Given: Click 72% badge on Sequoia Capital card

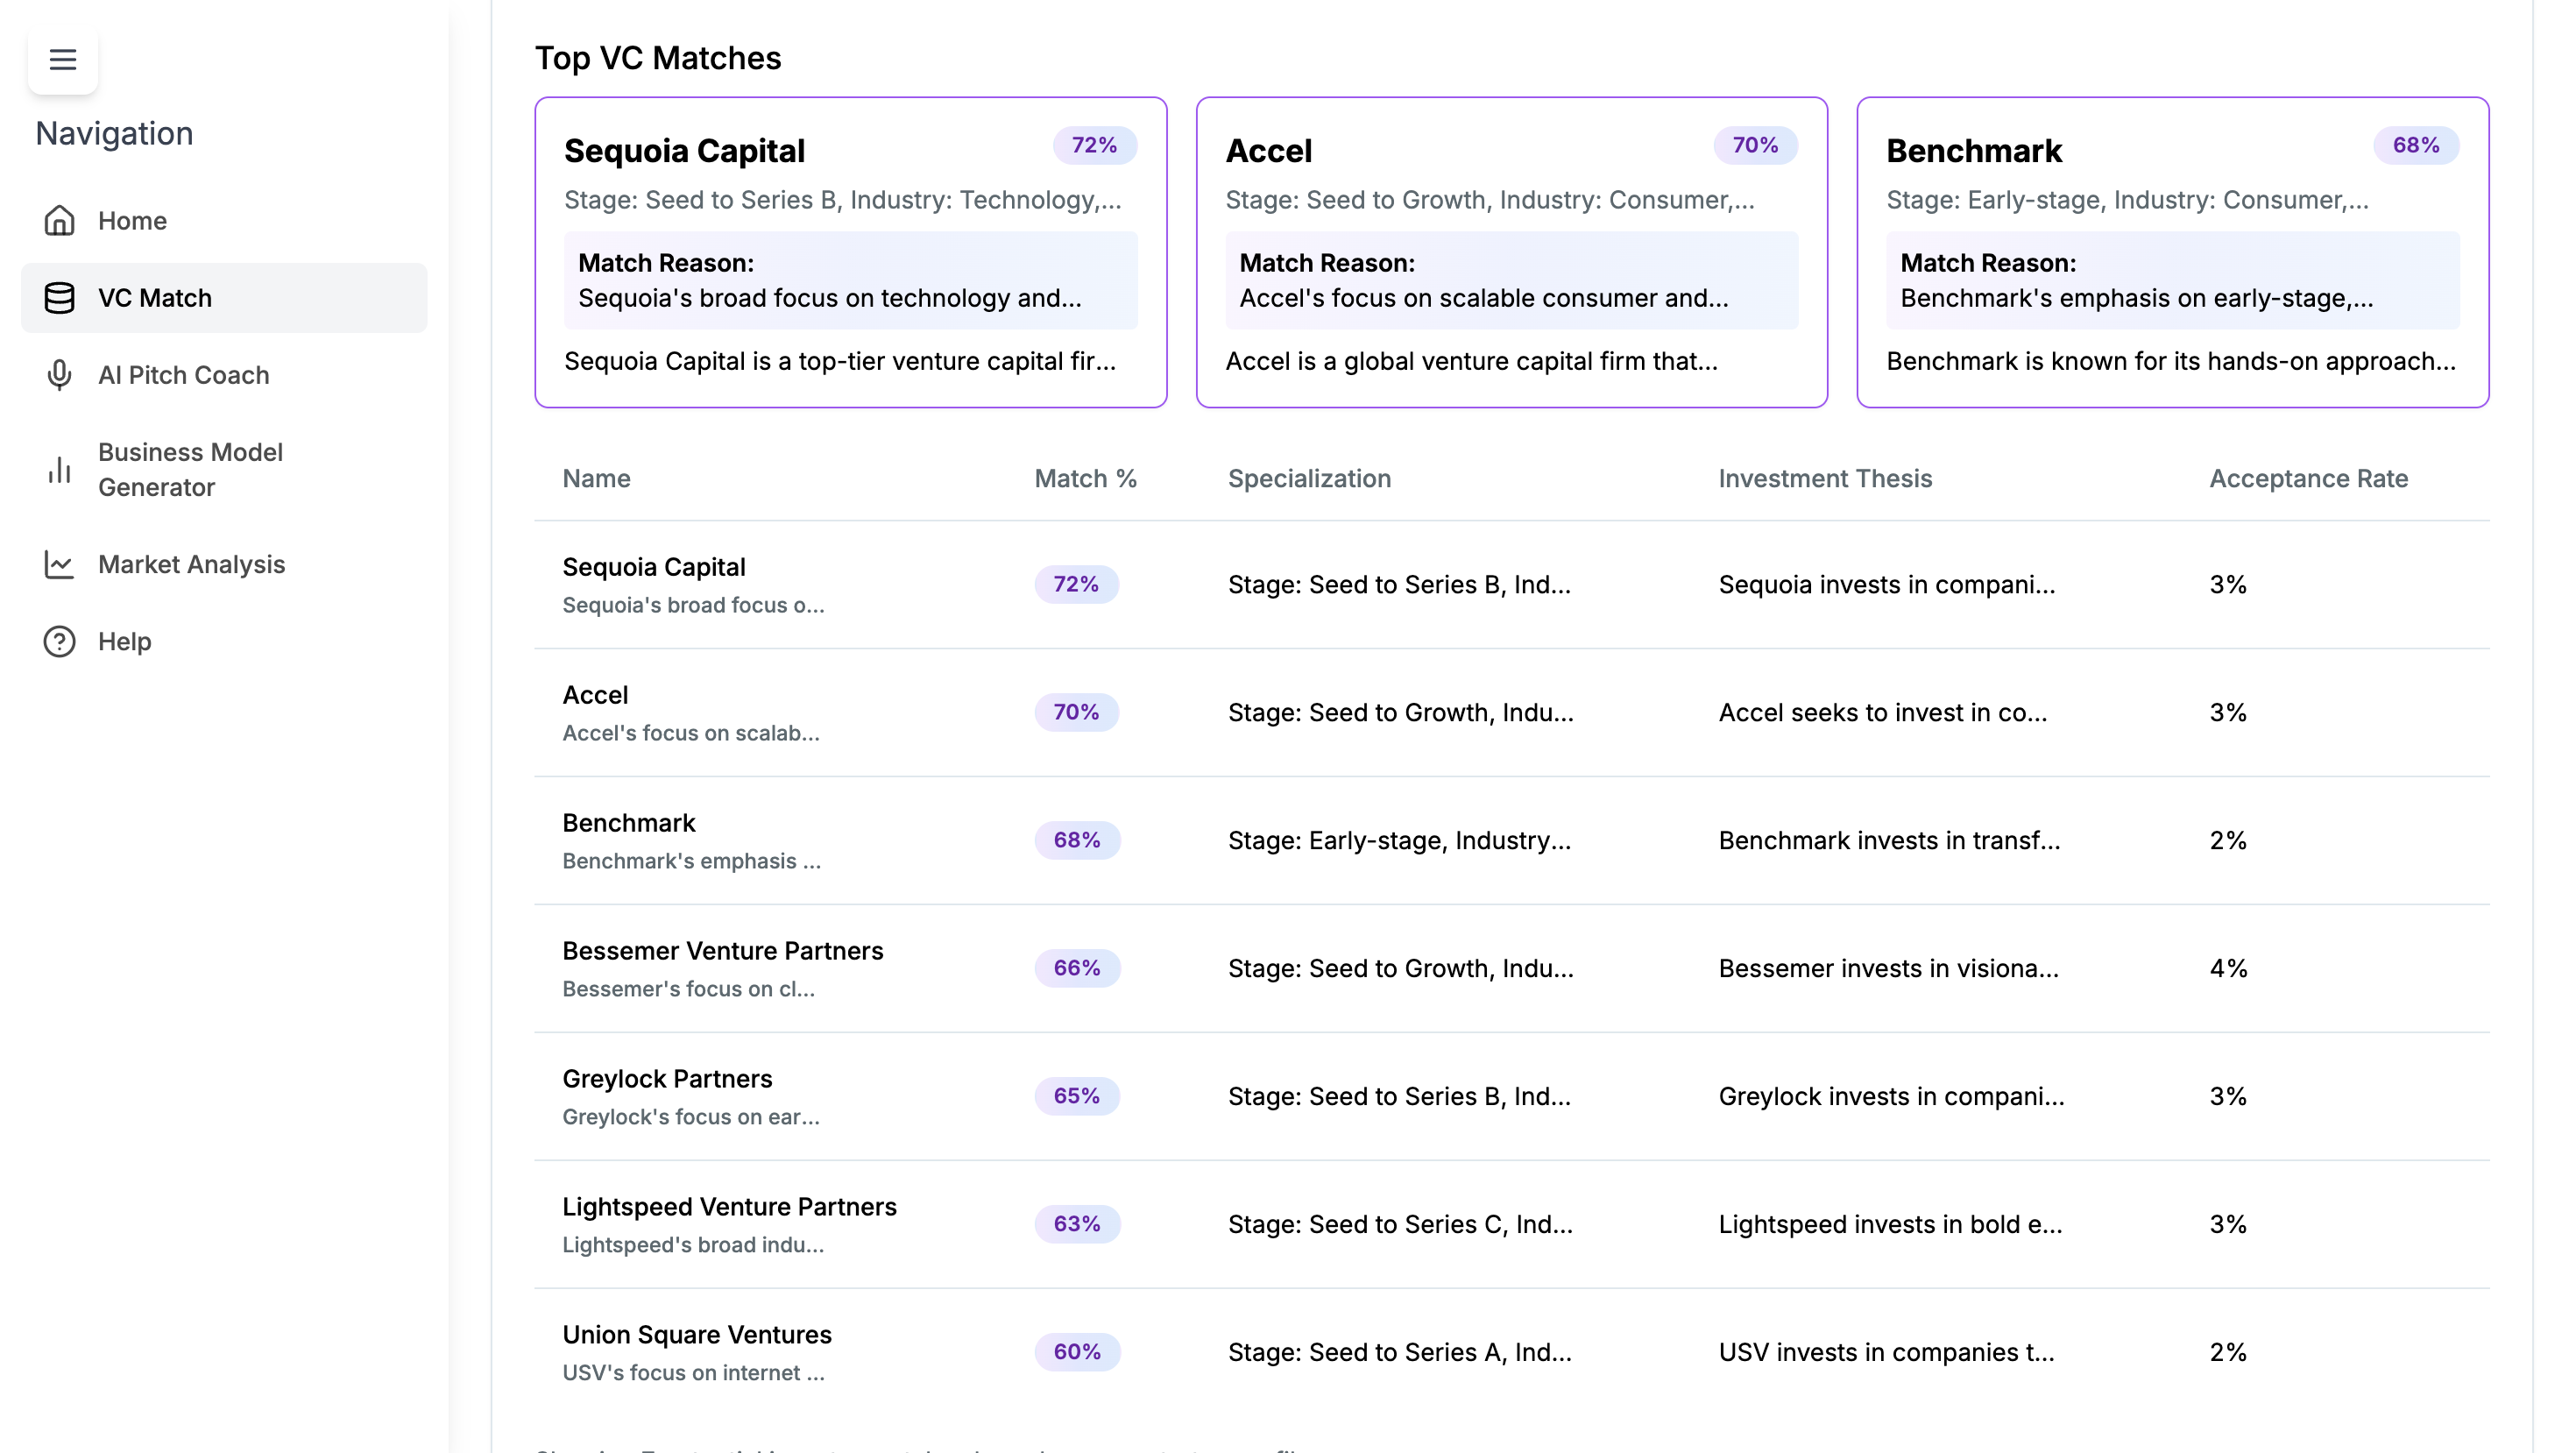Looking at the screenshot, I should tap(1094, 145).
